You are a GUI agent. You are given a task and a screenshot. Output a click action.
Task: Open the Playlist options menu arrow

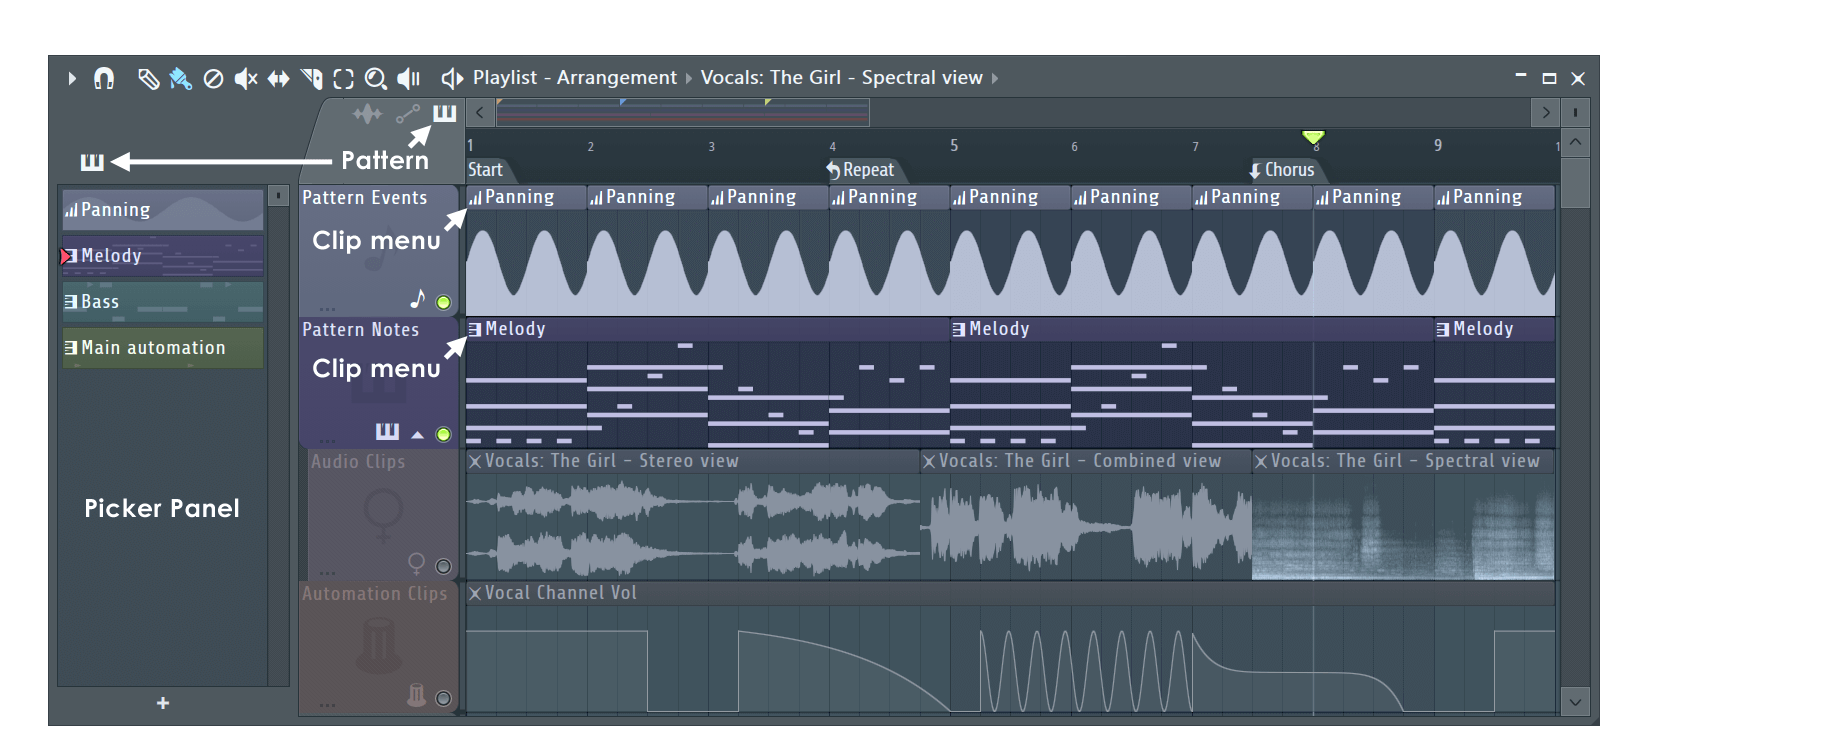(x=72, y=78)
